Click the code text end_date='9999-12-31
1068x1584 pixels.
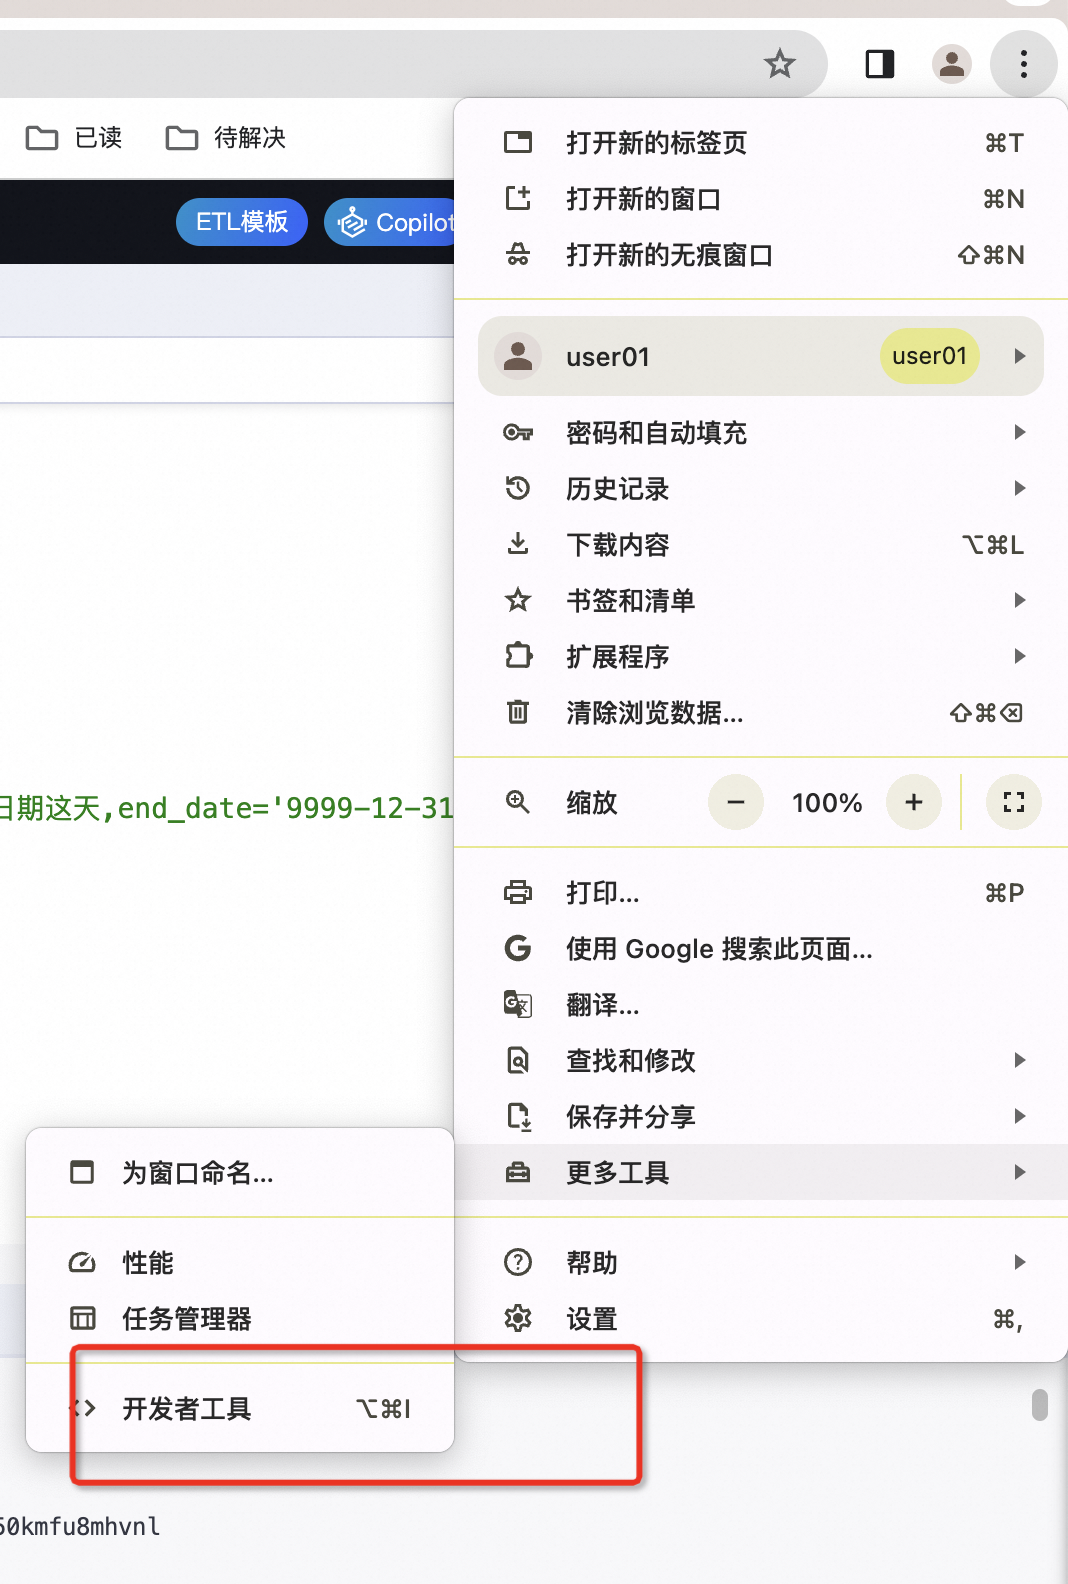285,807
